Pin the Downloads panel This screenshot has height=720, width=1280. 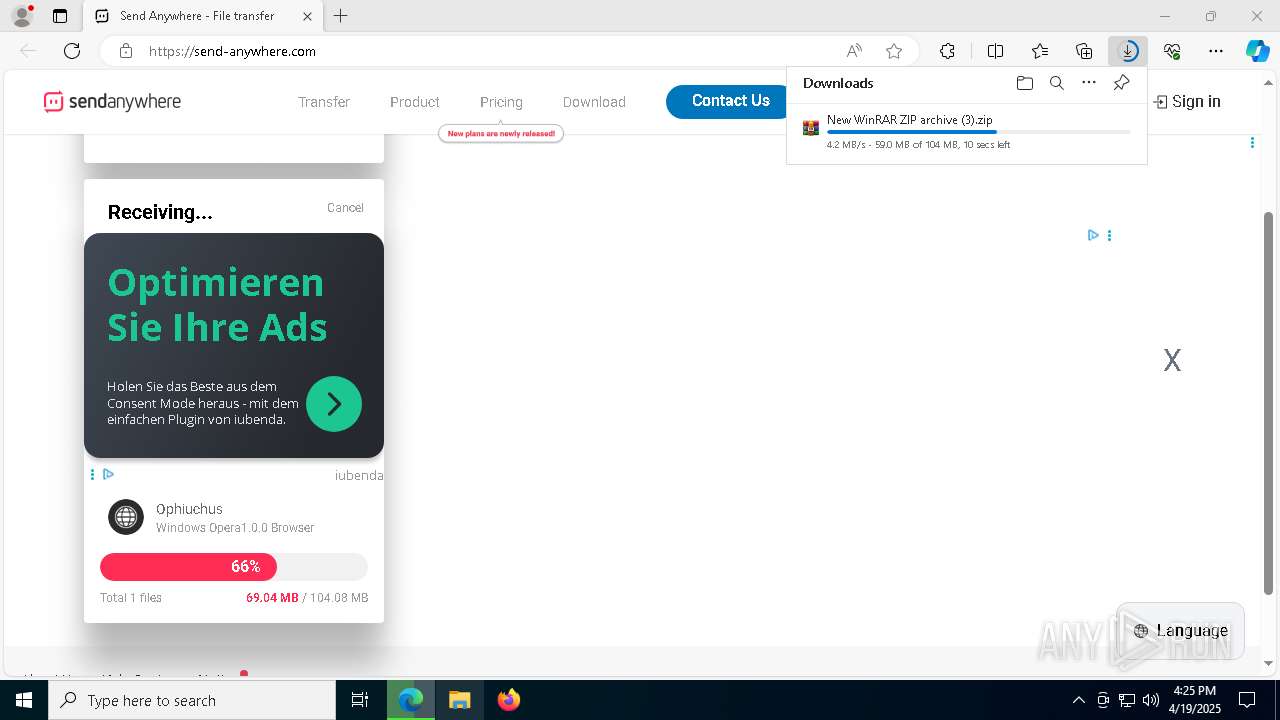(x=1121, y=83)
